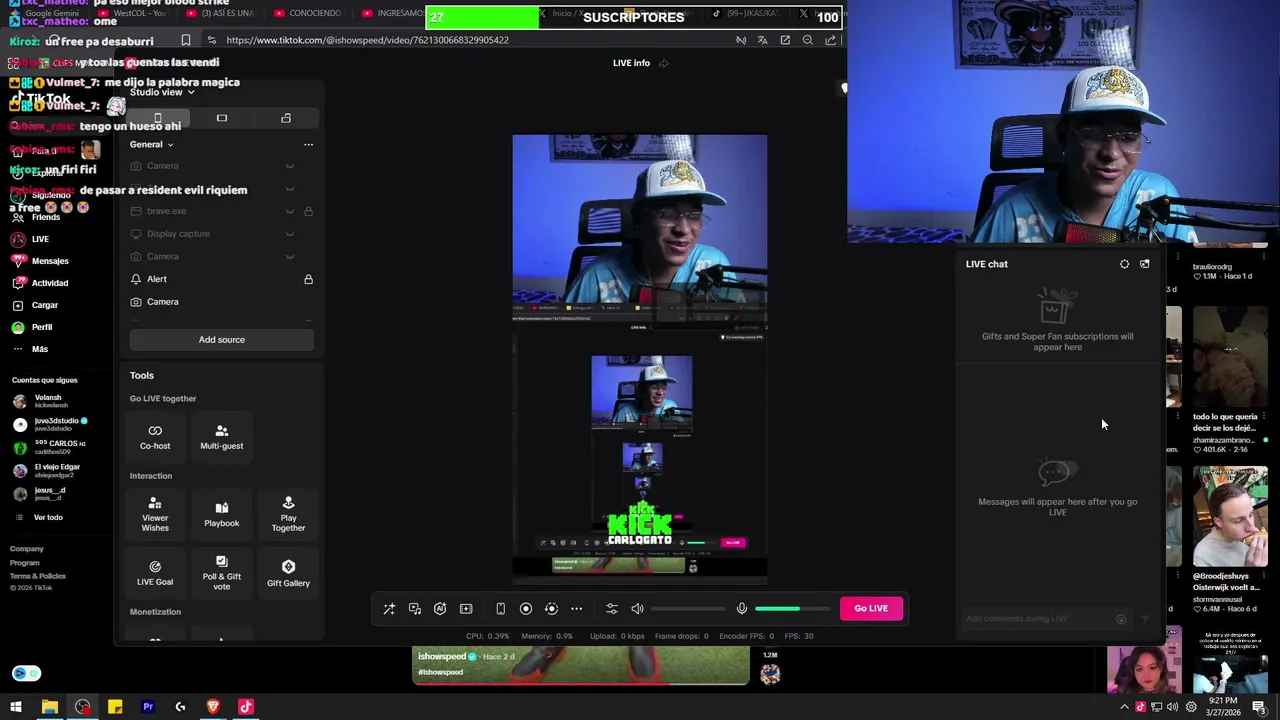Toggle visibility of the first Camera source
The width and height of the screenshot is (1280, 720).
coord(290,166)
